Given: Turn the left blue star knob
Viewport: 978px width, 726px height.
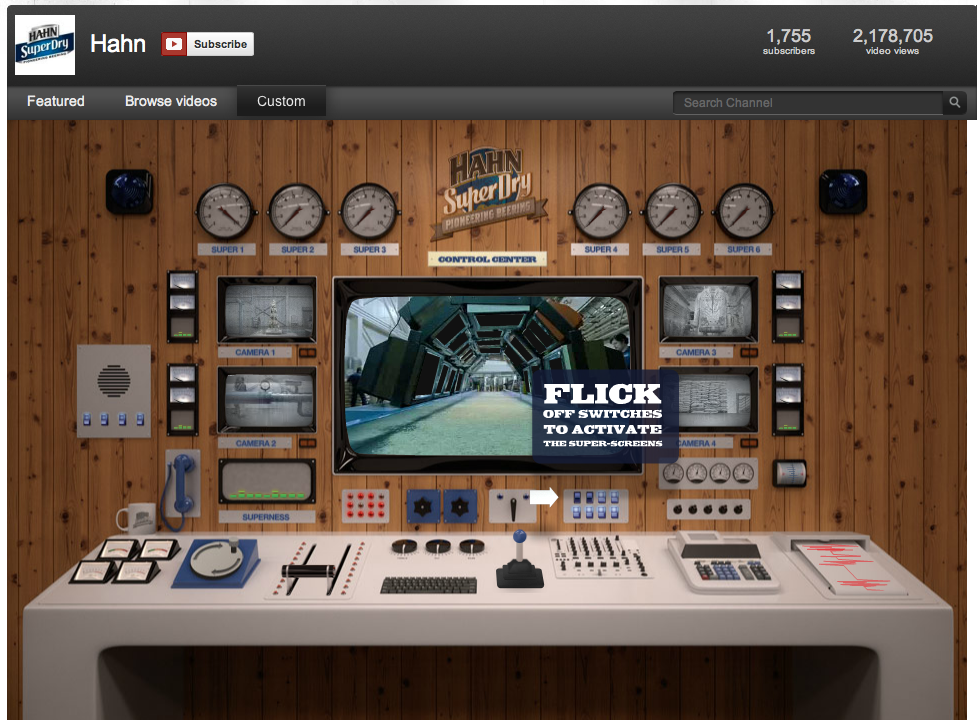Looking at the screenshot, I should tap(423, 506).
